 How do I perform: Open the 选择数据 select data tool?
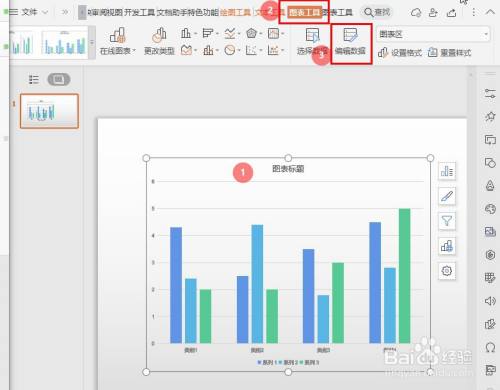pyautogui.click(x=312, y=41)
